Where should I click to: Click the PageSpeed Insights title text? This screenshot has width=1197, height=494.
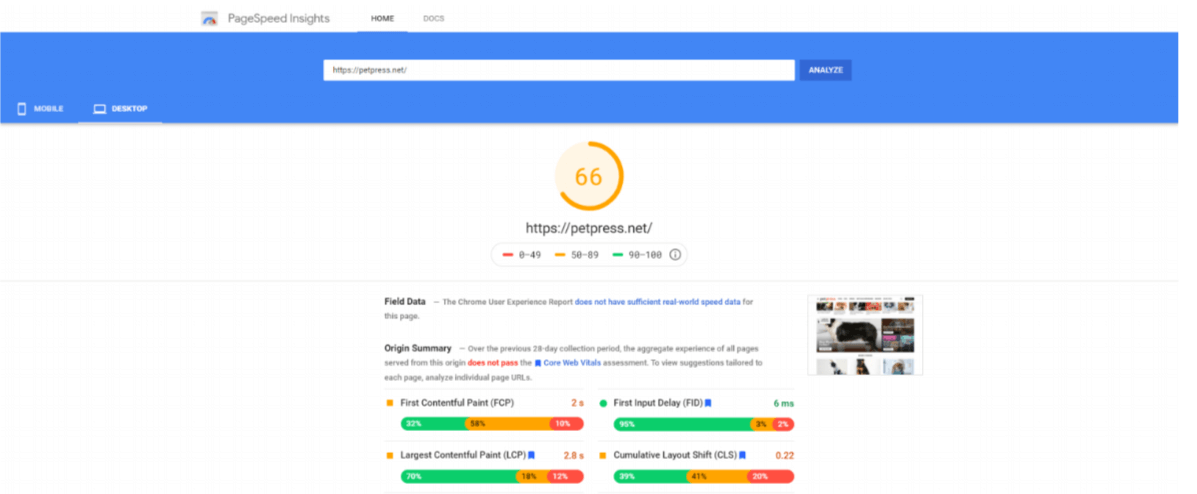(279, 18)
